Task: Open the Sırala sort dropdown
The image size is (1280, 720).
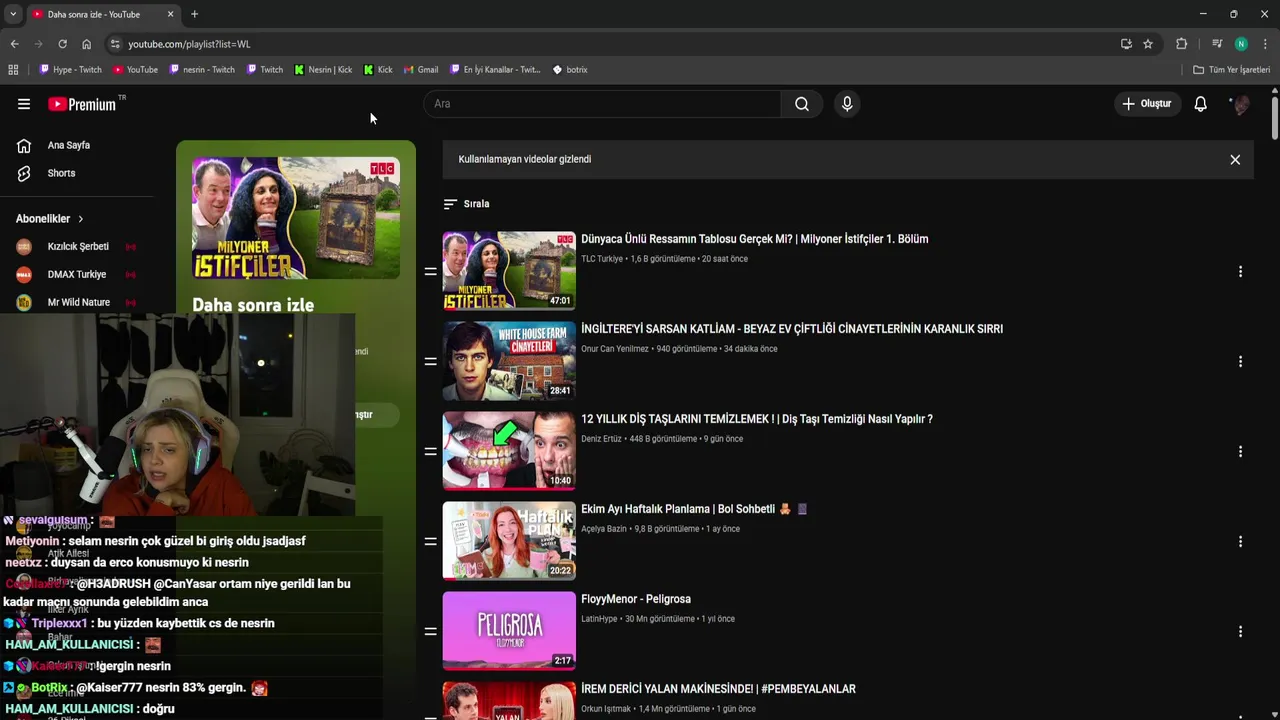Action: point(466,204)
